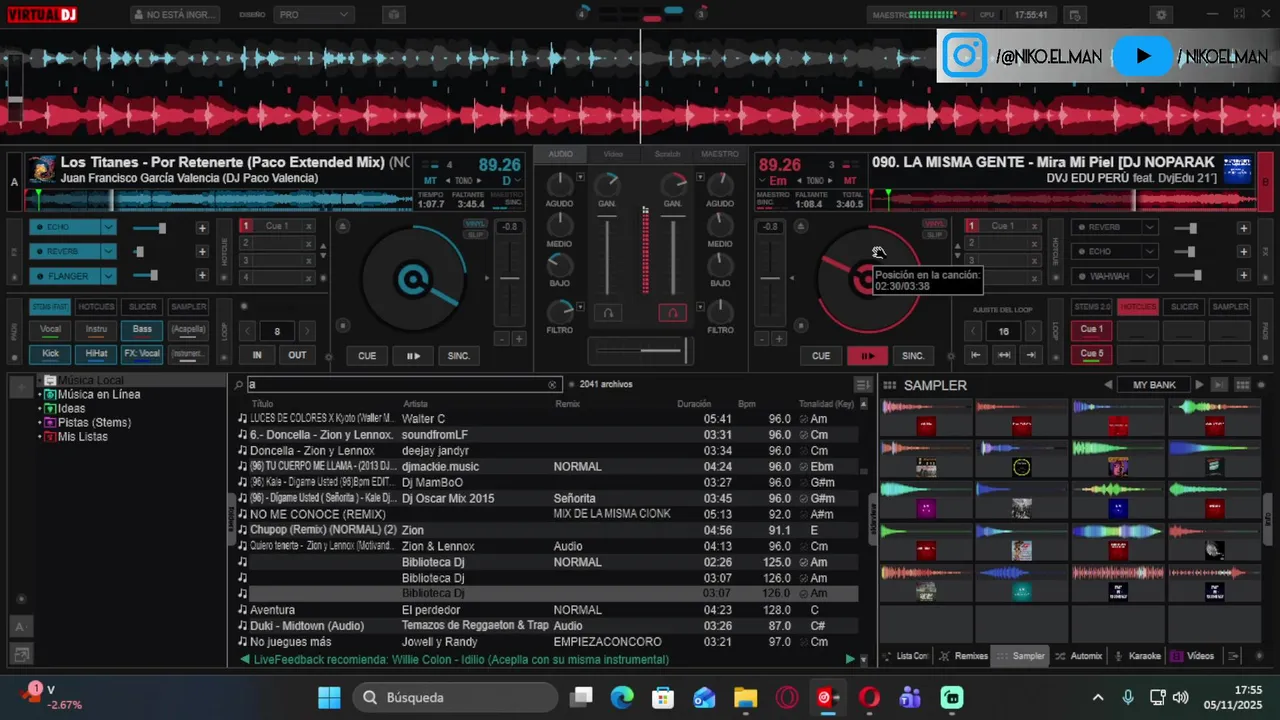Screen dimensions: 1280x720
Task: Switch to the previous sampler bank
Action: [1108, 384]
